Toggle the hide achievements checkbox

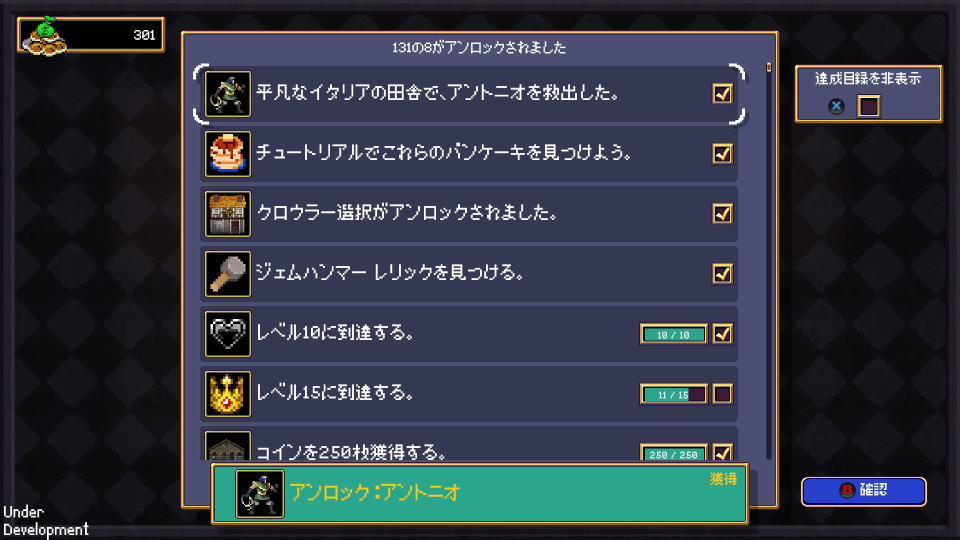(x=868, y=106)
